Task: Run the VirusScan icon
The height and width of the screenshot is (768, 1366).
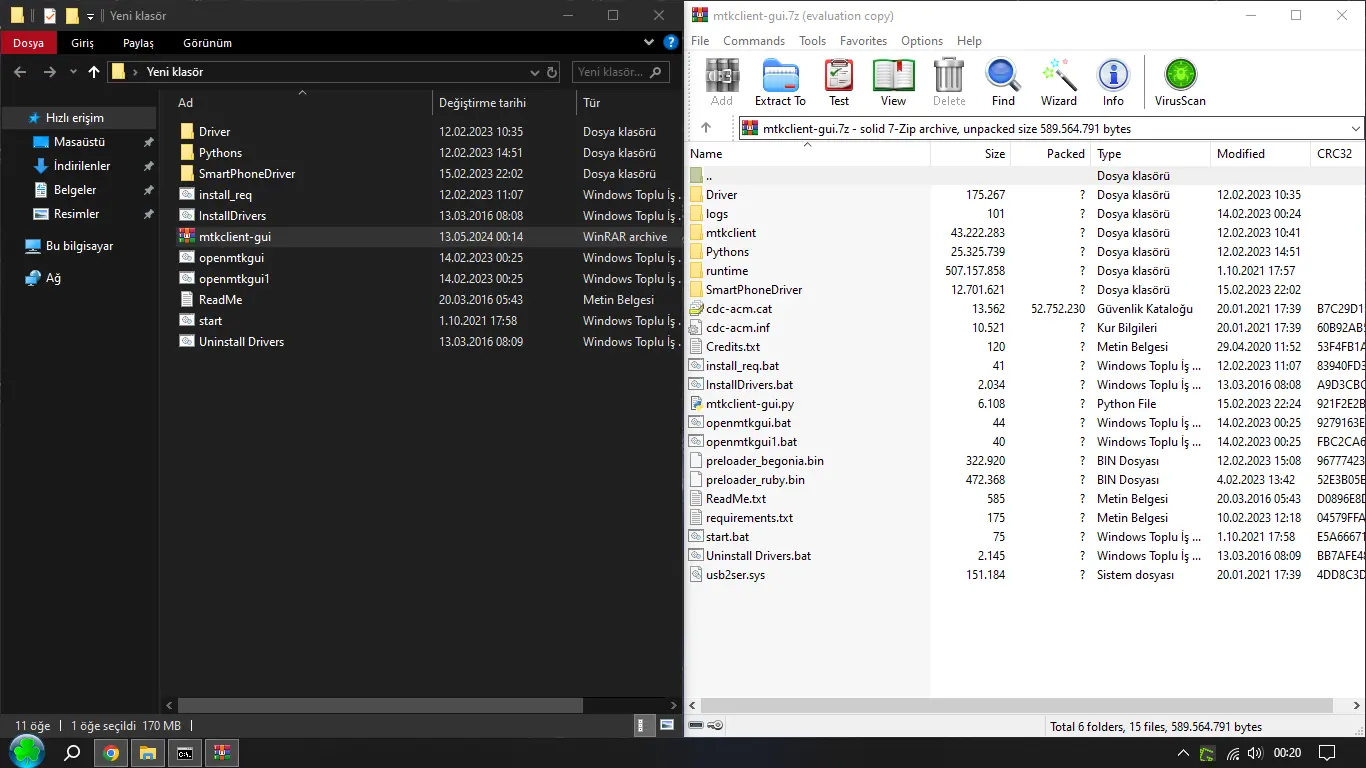Action: (1180, 82)
